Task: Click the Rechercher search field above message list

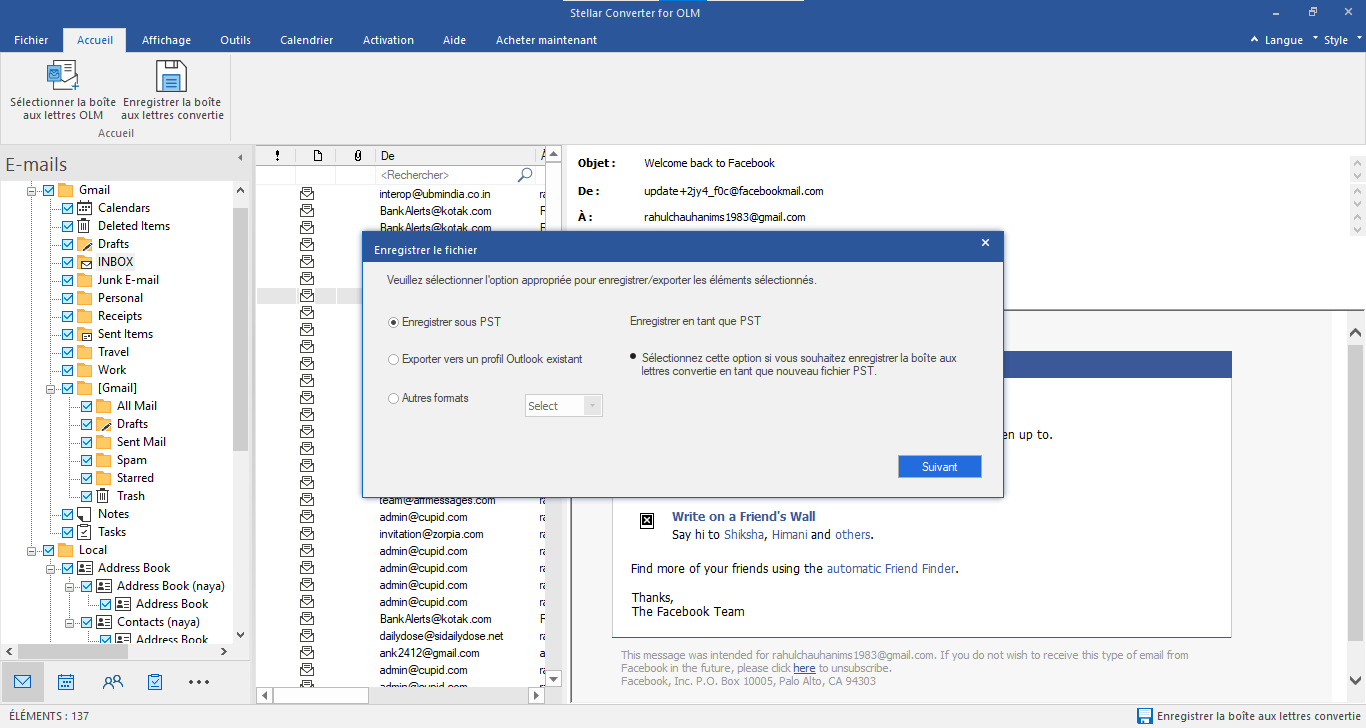Action: tap(450, 174)
